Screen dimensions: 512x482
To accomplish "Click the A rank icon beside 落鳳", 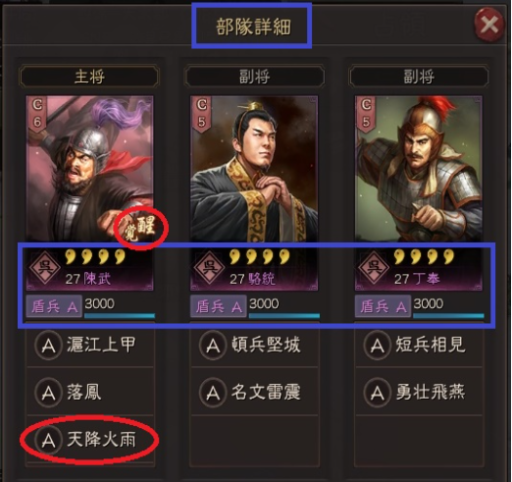I will click(48, 393).
